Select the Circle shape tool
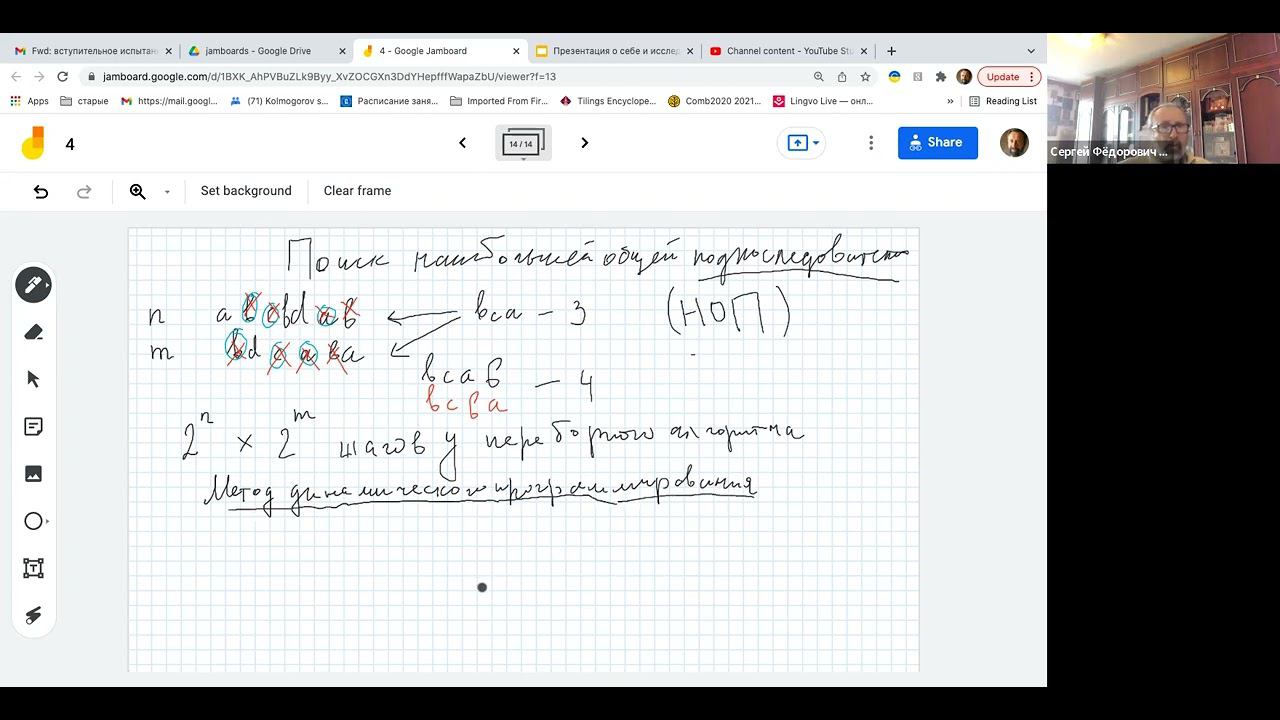 pyautogui.click(x=33, y=521)
